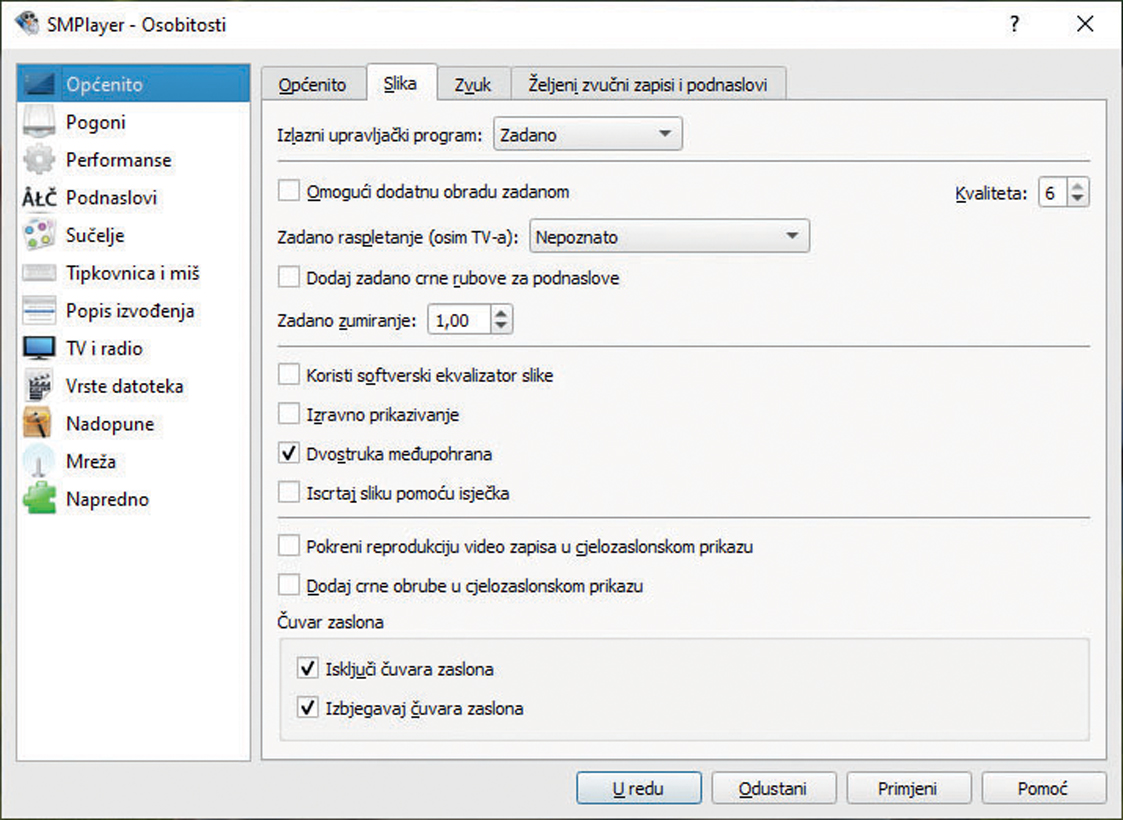Click the question mark help button in title bar

(1016, 25)
